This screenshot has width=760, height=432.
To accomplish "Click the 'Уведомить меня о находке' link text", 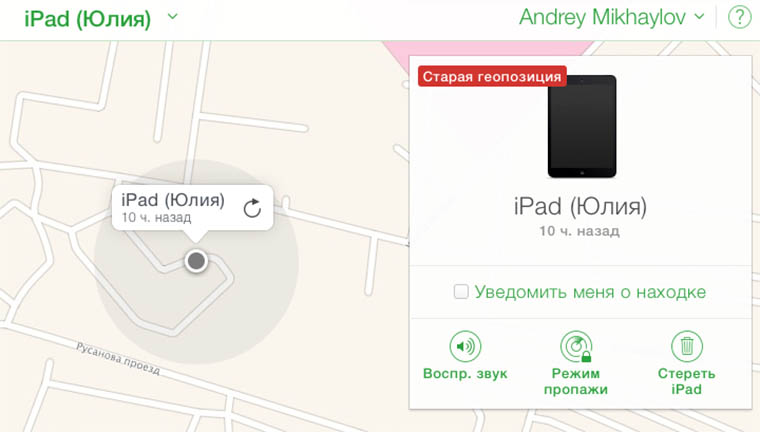I will [590, 292].
